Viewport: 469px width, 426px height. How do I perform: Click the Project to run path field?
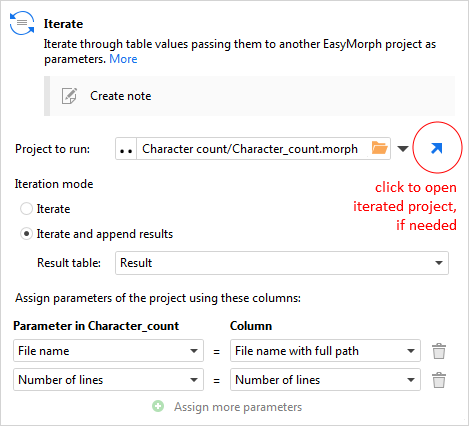click(253, 149)
